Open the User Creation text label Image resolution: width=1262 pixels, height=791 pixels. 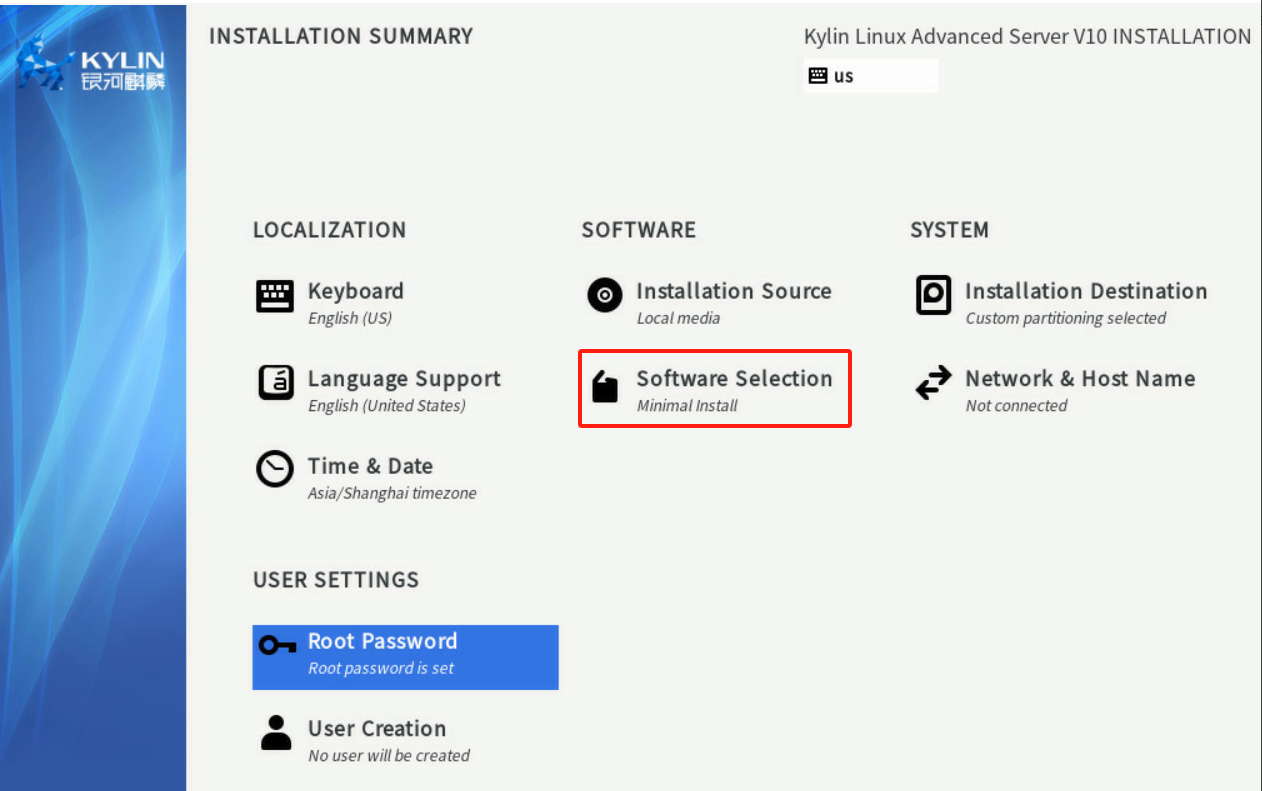pyautogui.click(x=377, y=729)
